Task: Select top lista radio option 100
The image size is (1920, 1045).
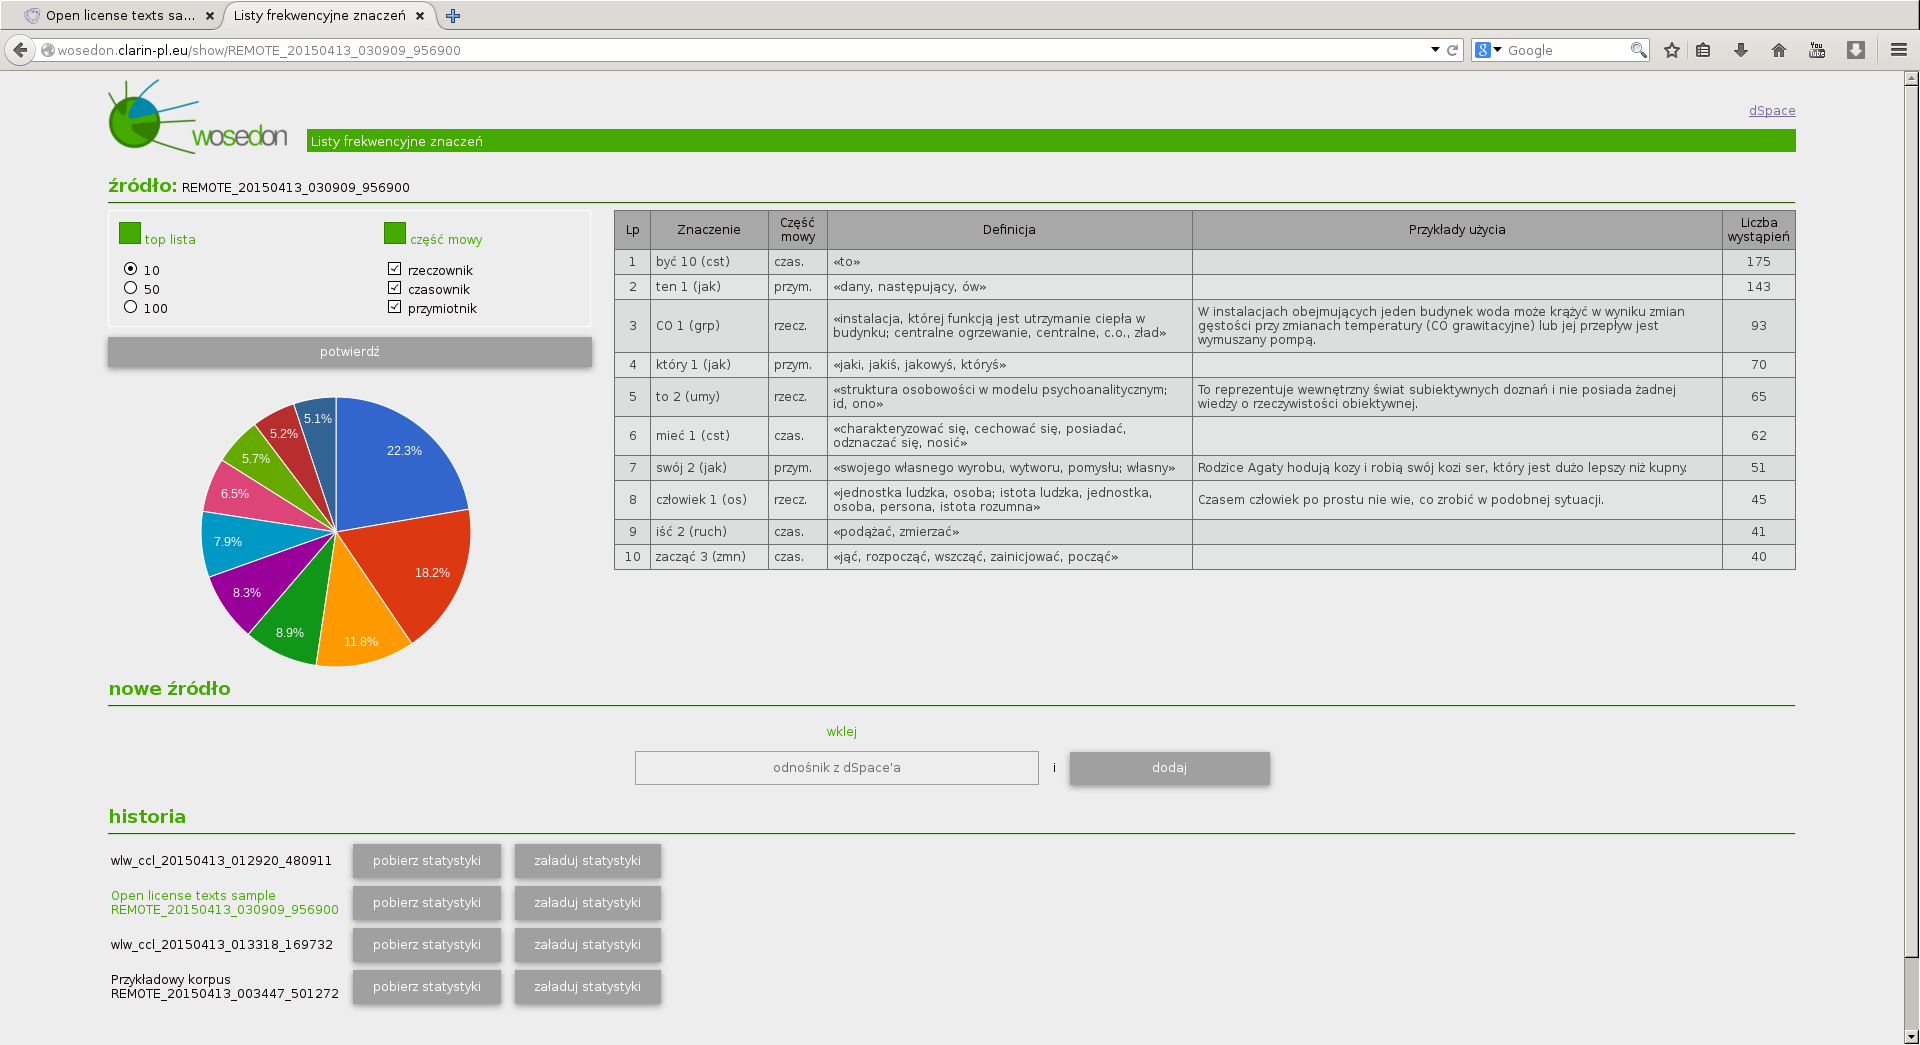Action: 130,307
